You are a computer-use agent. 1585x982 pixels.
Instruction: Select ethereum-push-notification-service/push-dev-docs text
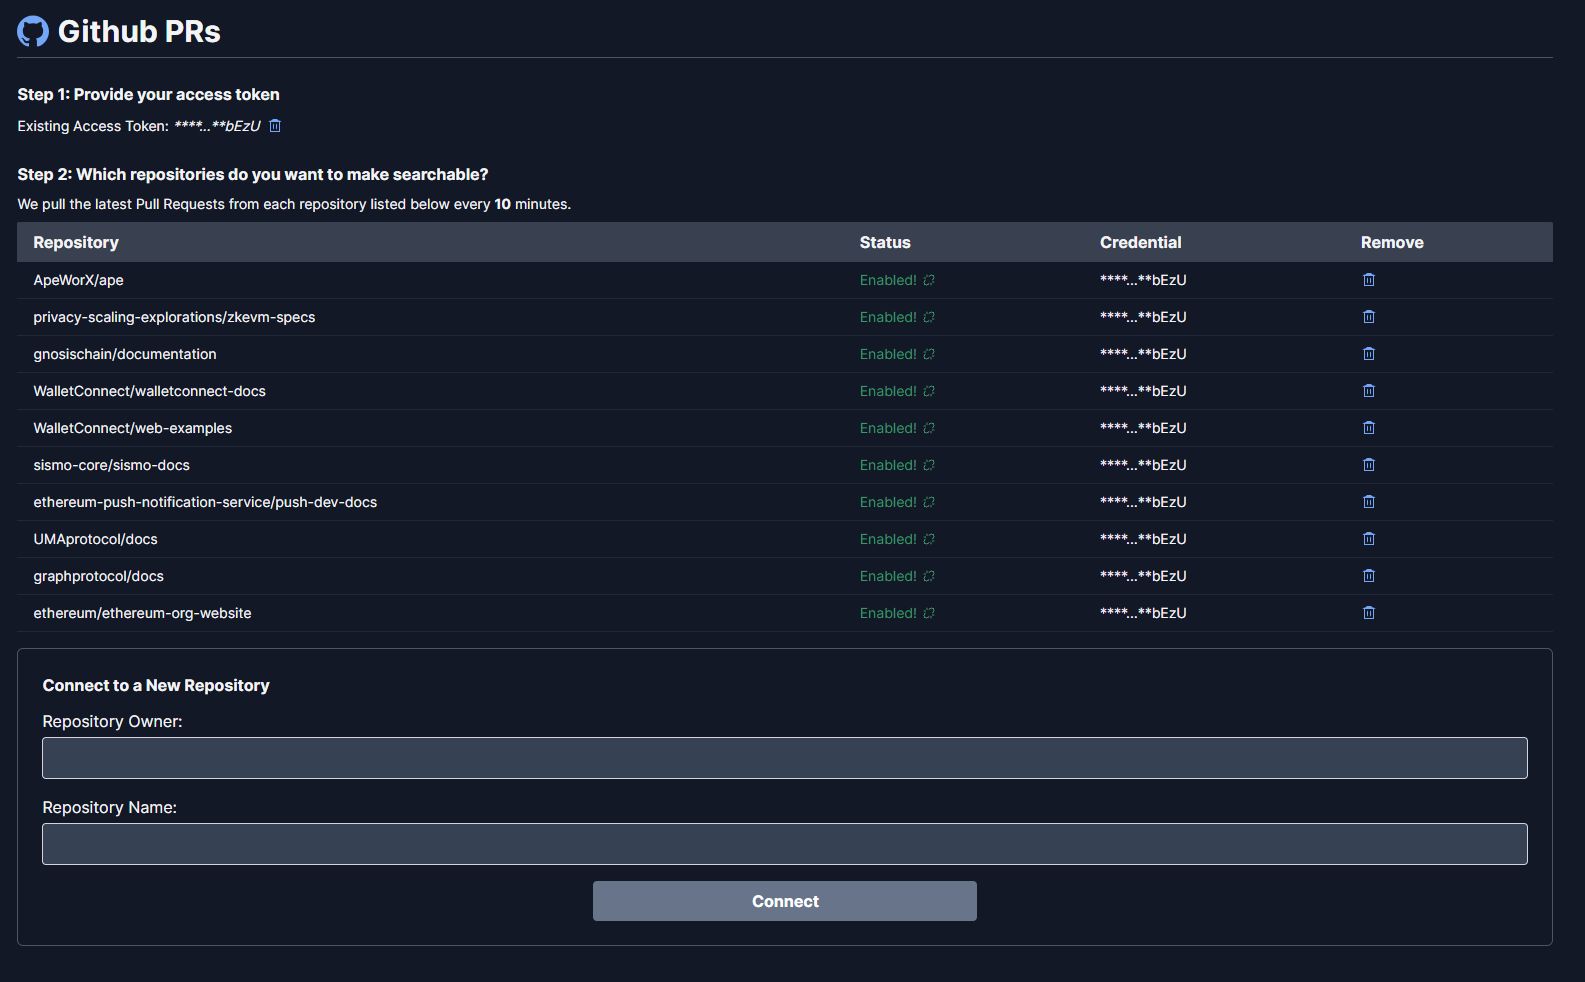[205, 502]
